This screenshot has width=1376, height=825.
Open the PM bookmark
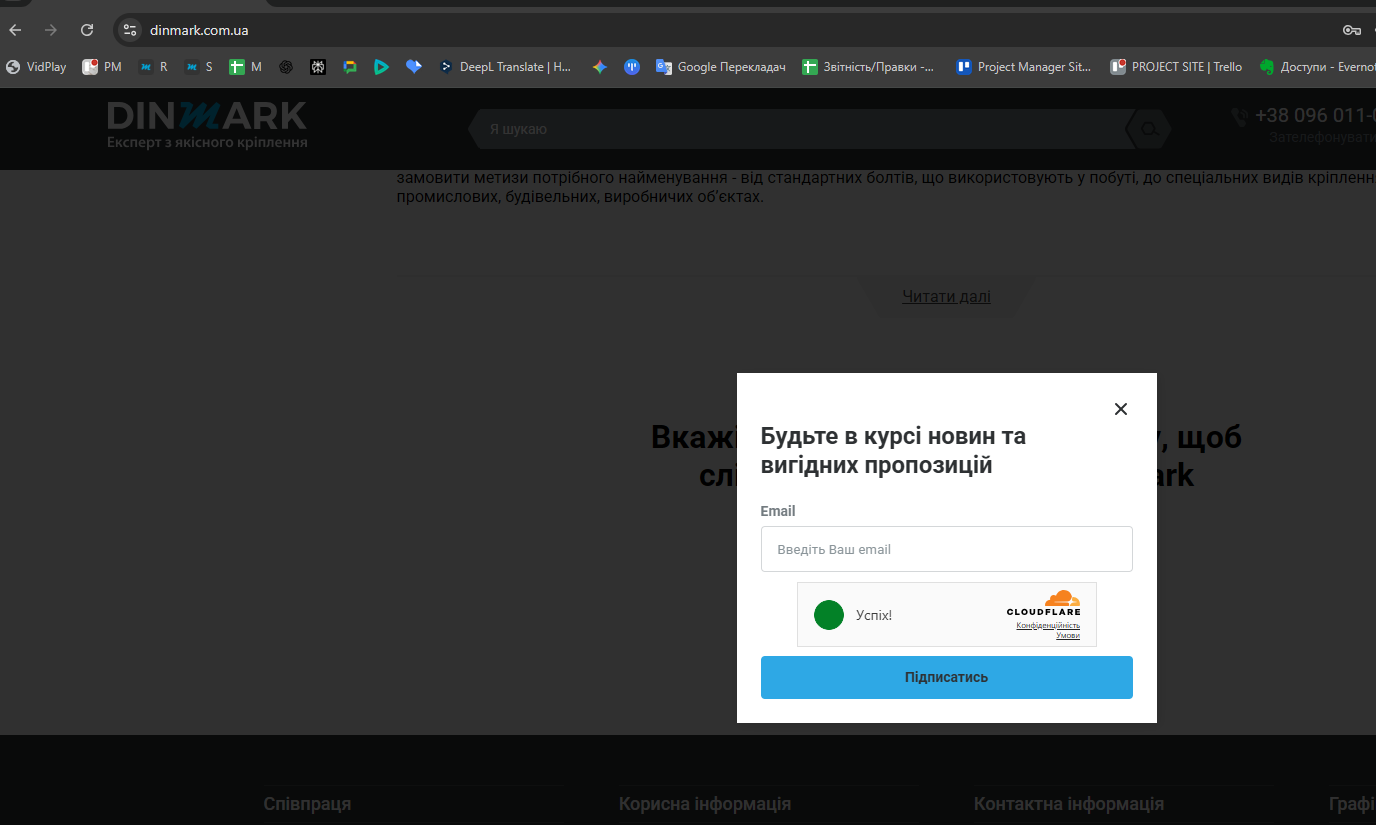point(102,67)
